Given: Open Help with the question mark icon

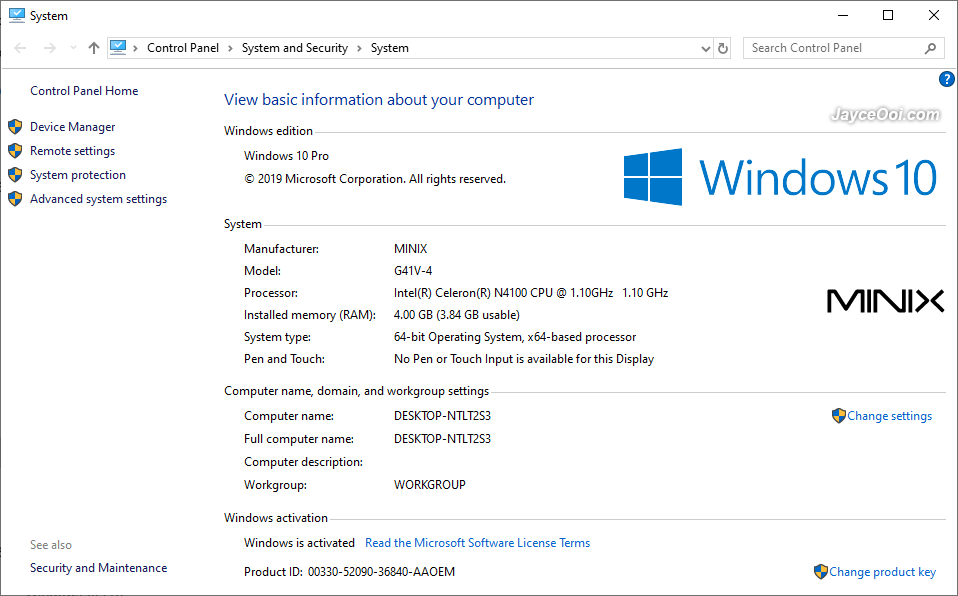Looking at the screenshot, I should coord(946,79).
